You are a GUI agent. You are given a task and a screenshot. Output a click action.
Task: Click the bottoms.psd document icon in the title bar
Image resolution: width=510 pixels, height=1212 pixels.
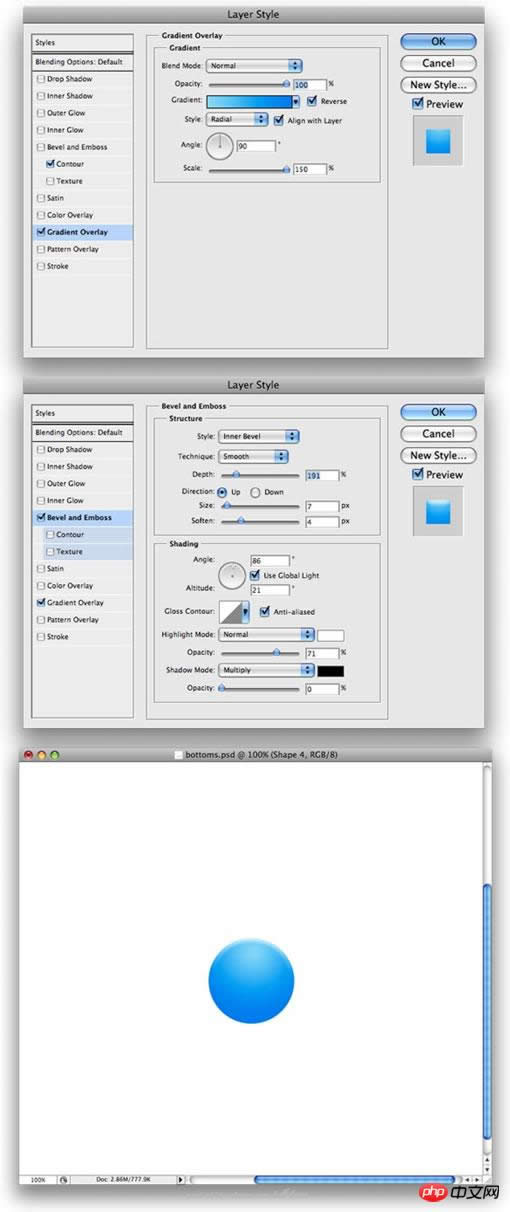pos(179,753)
